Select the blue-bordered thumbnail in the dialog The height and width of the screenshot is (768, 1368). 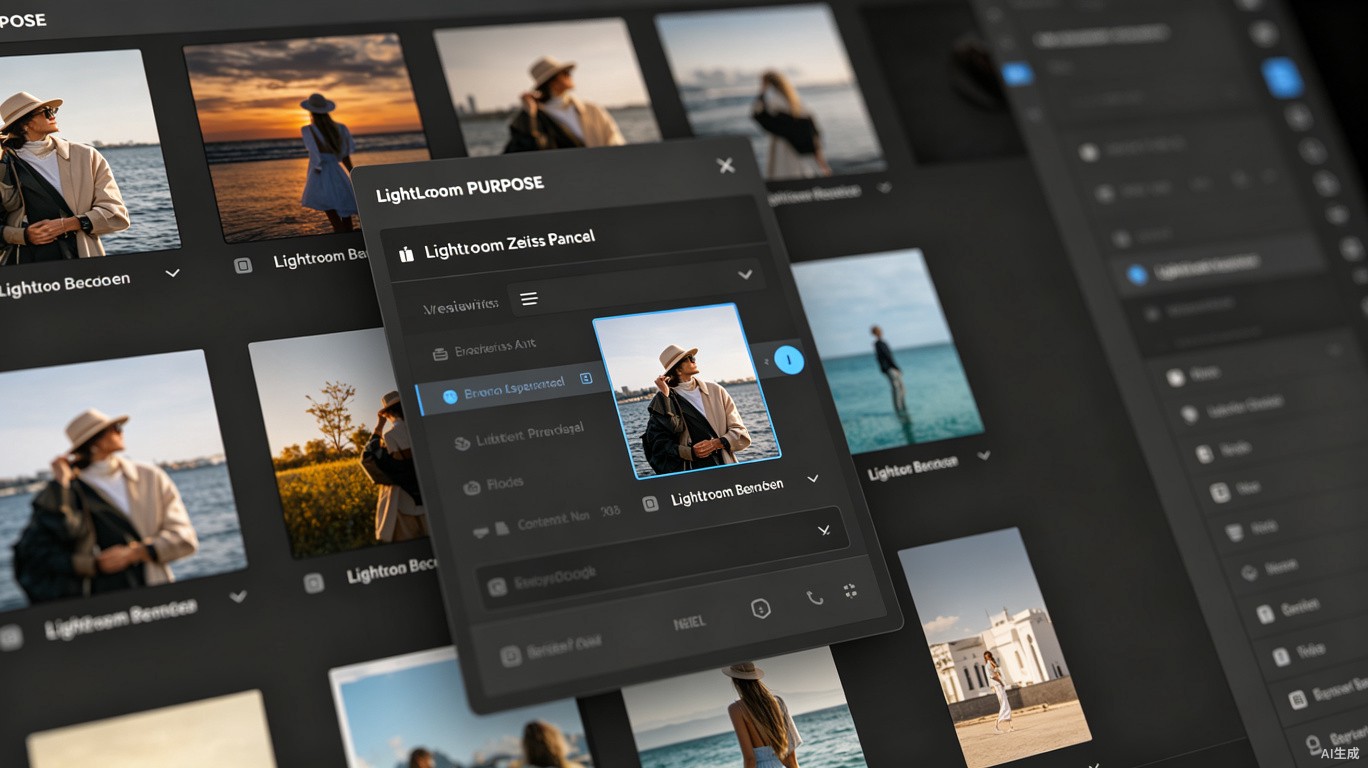pos(687,391)
